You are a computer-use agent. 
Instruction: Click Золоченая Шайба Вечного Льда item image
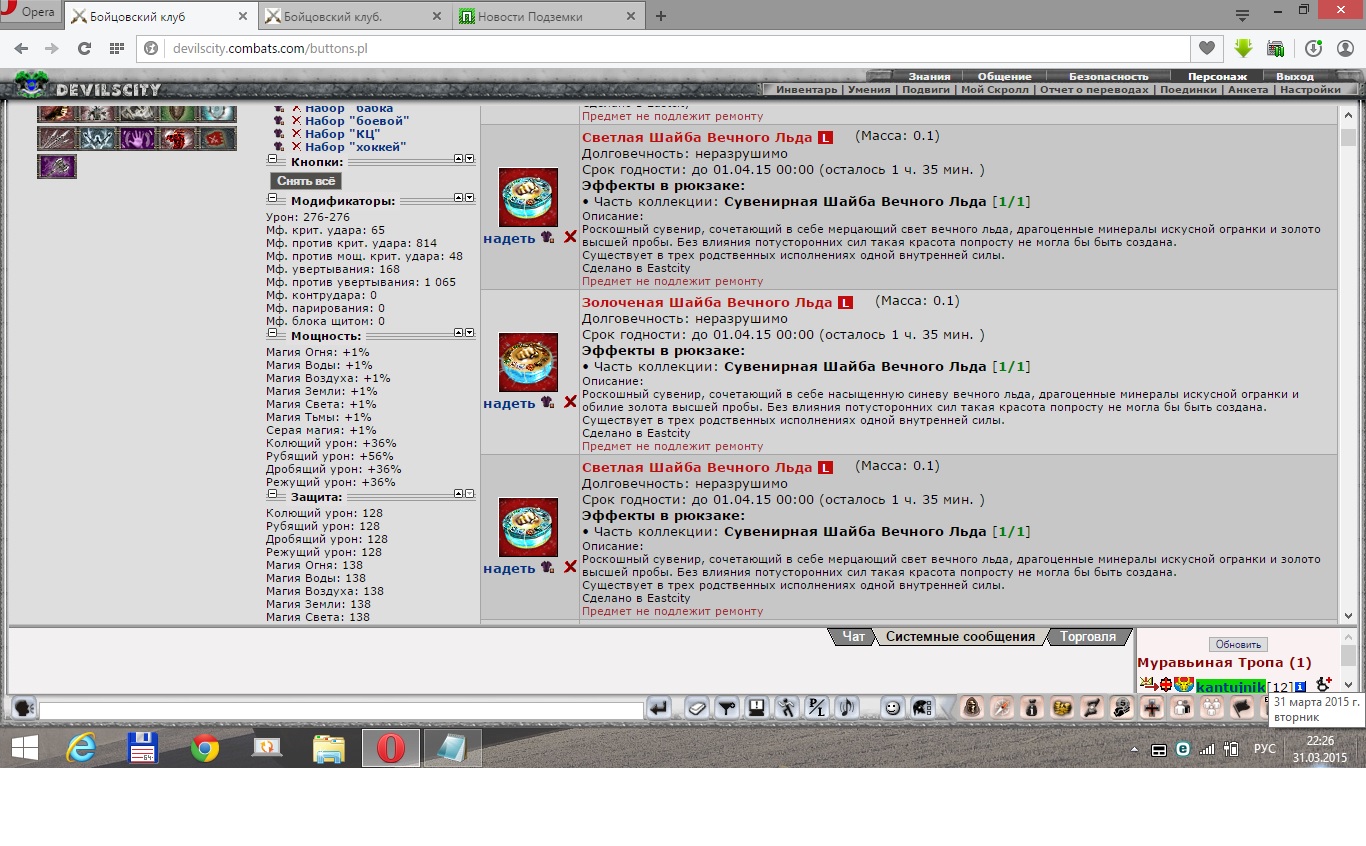click(528, 363)
